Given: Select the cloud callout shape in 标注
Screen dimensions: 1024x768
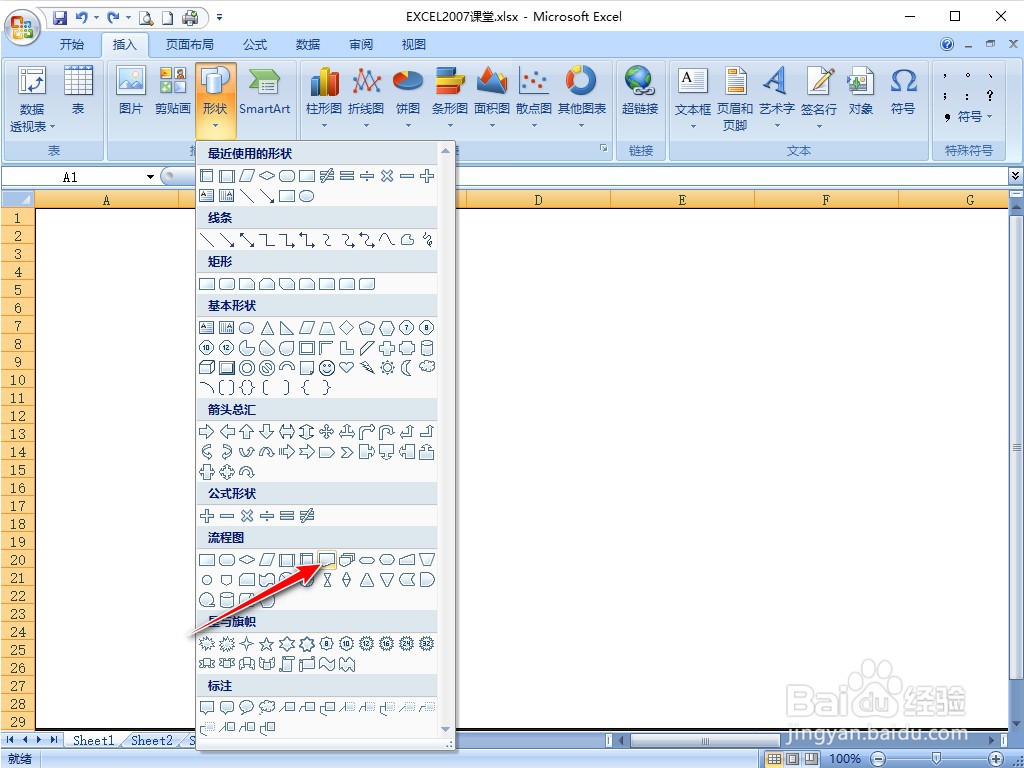Looking at the screenshot, I should (266, 707).
